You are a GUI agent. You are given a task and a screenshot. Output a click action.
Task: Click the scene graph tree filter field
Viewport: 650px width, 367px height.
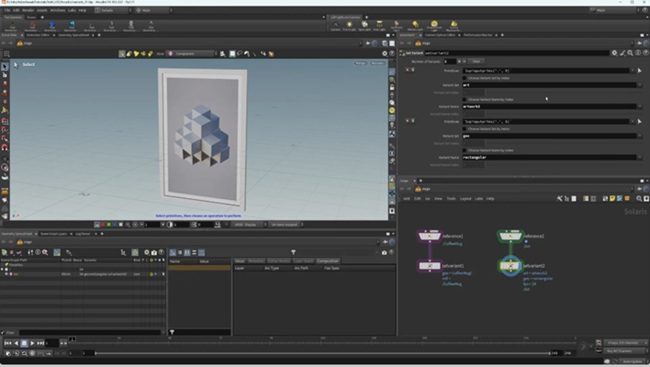pyautogui.click(x=90, y=332)
